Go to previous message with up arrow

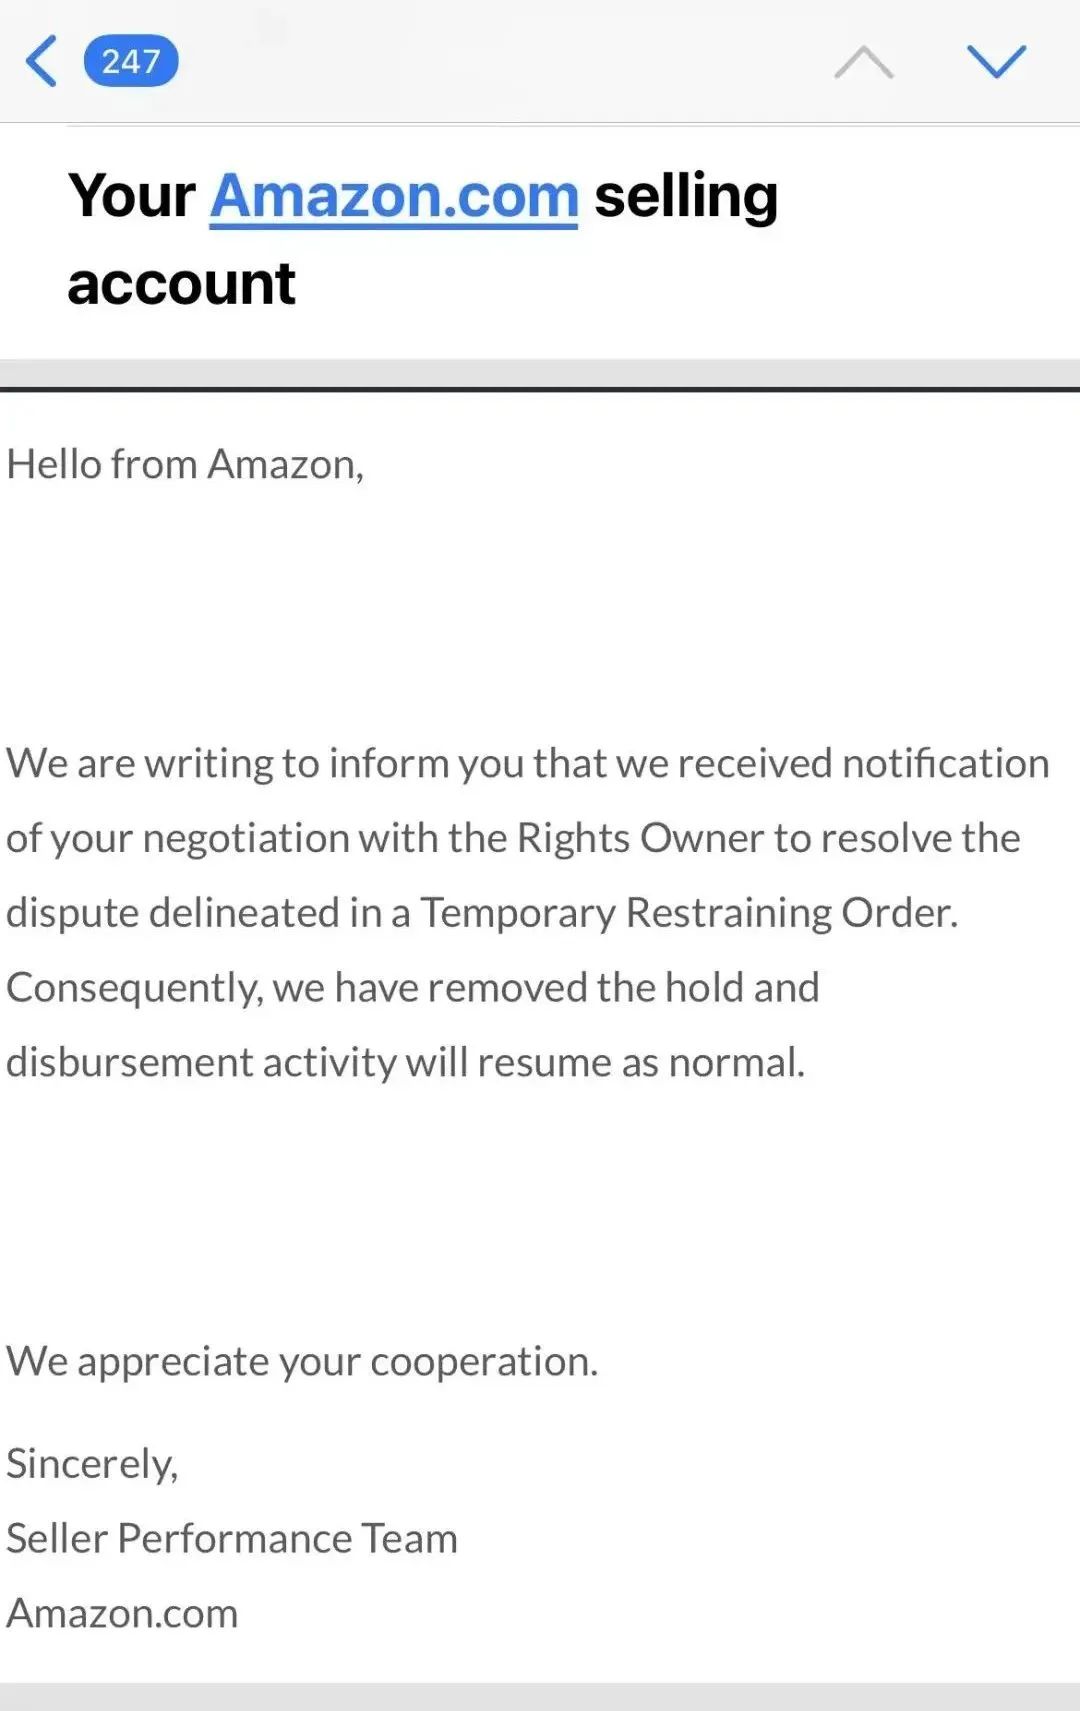864,62
